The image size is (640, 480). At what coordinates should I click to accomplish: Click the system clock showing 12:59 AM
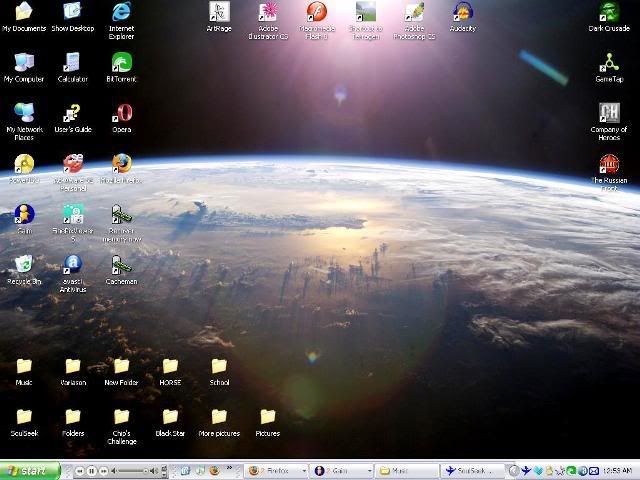pos(617,471)
